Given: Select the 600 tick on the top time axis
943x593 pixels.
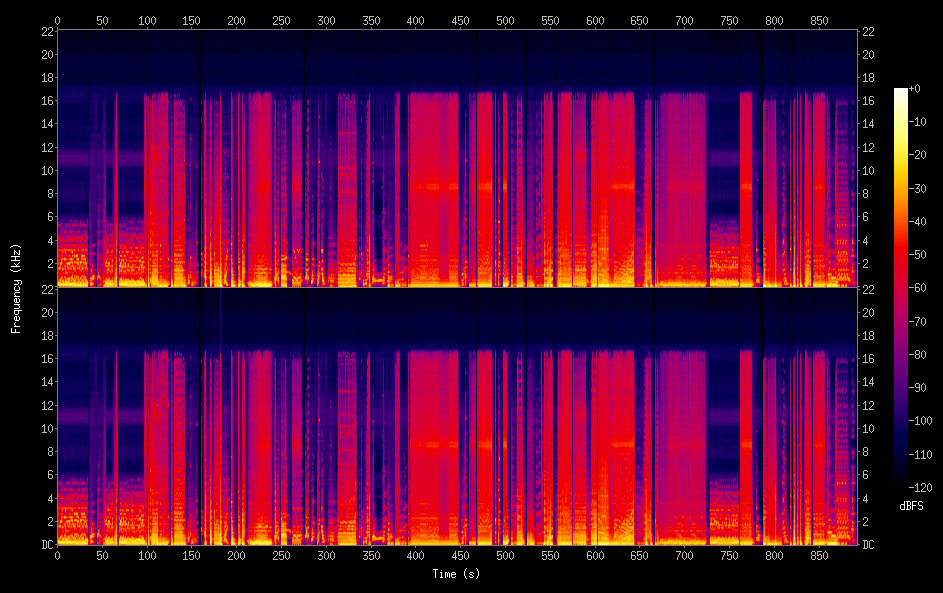Looking at the screenshot, I should click(x=595, y=20).
